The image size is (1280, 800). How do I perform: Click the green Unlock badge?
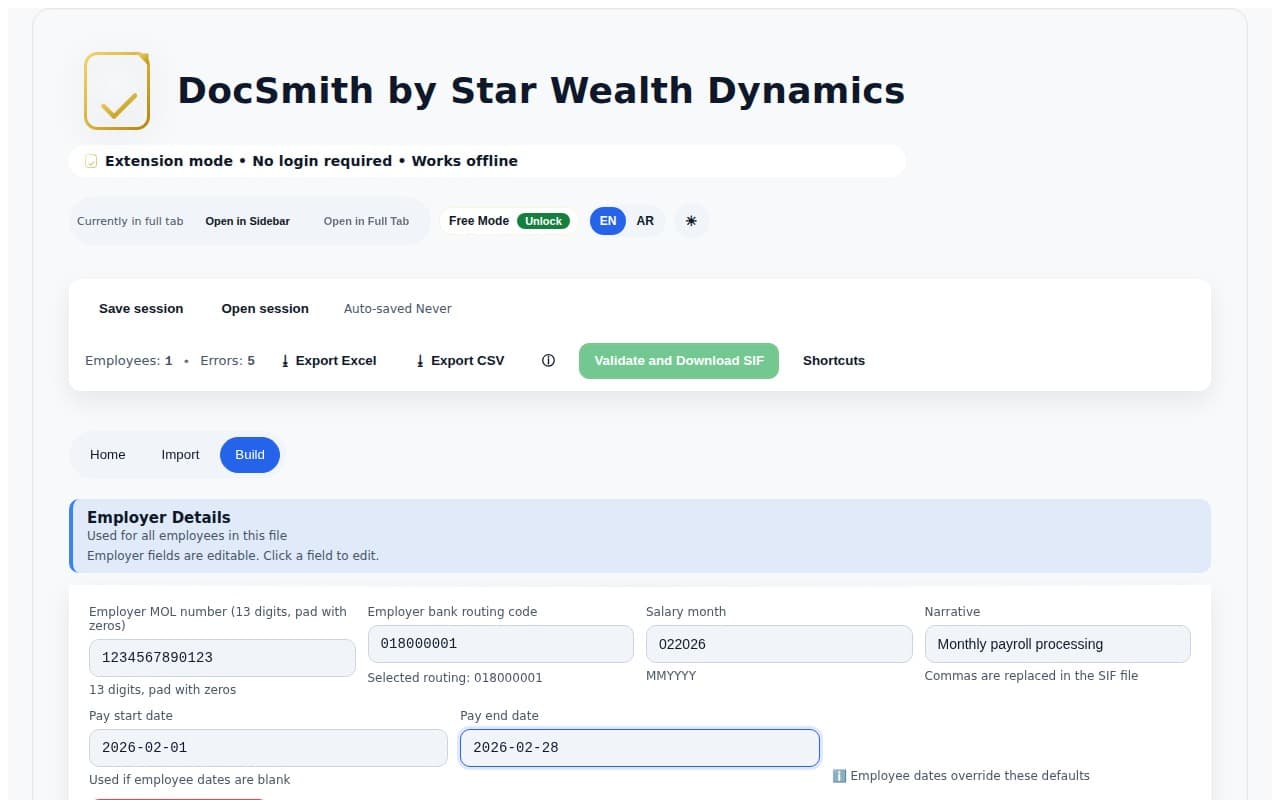[x=543, y=221]
